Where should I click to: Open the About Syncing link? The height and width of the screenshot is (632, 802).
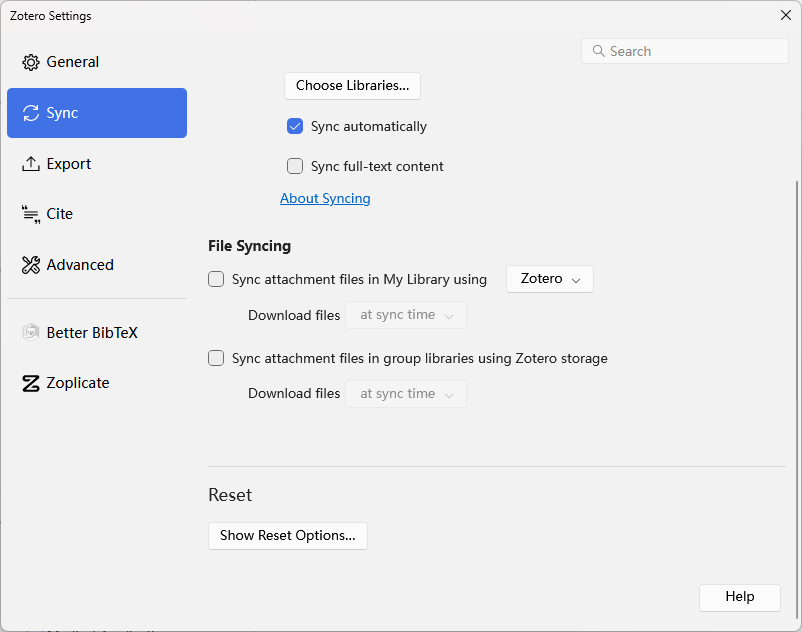(x=325, y=198)
